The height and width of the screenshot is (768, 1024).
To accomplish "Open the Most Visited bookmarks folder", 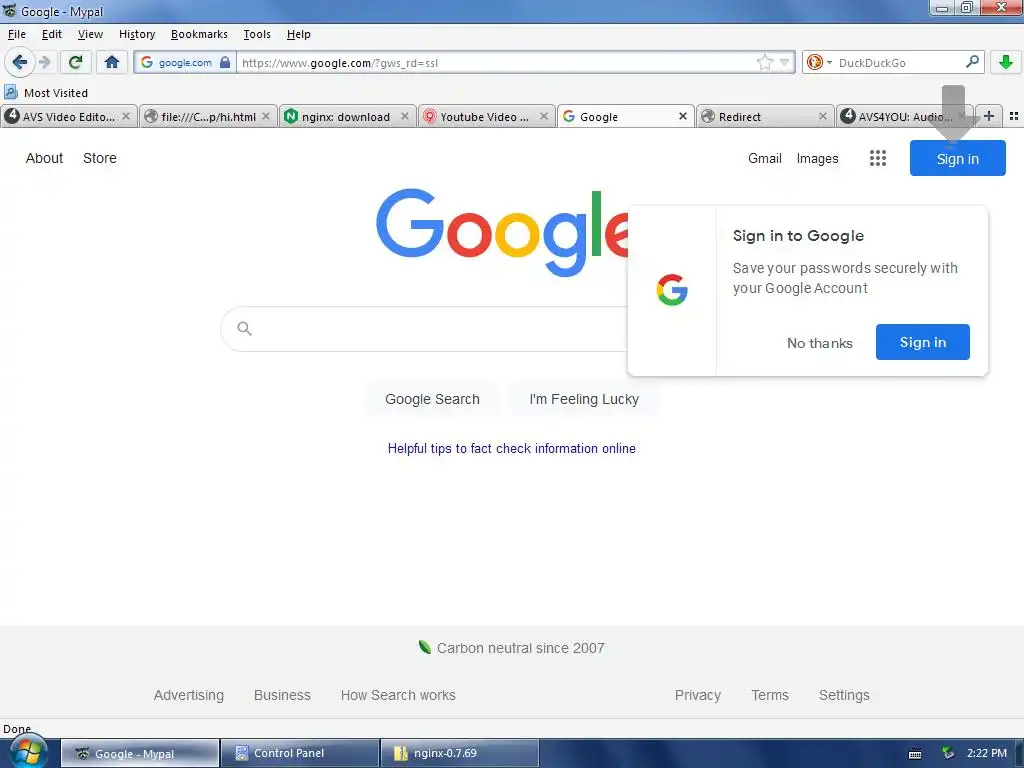I will (x=46, y=93).
